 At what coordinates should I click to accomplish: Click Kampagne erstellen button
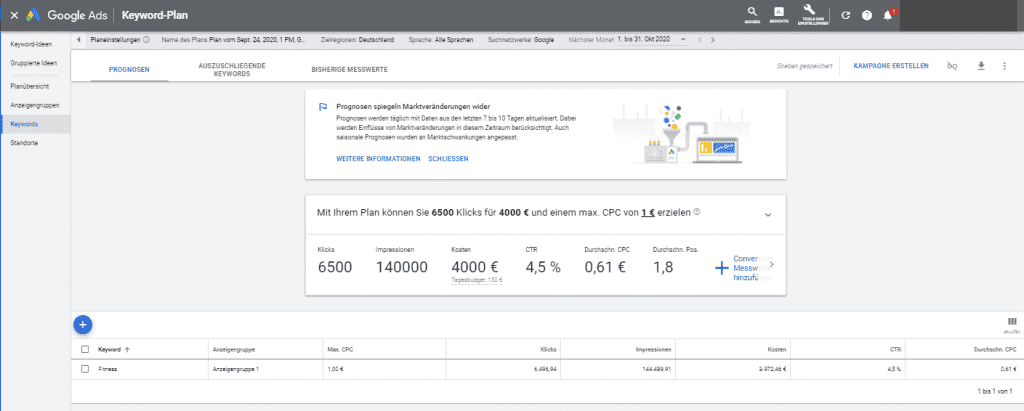coord(891,66)
